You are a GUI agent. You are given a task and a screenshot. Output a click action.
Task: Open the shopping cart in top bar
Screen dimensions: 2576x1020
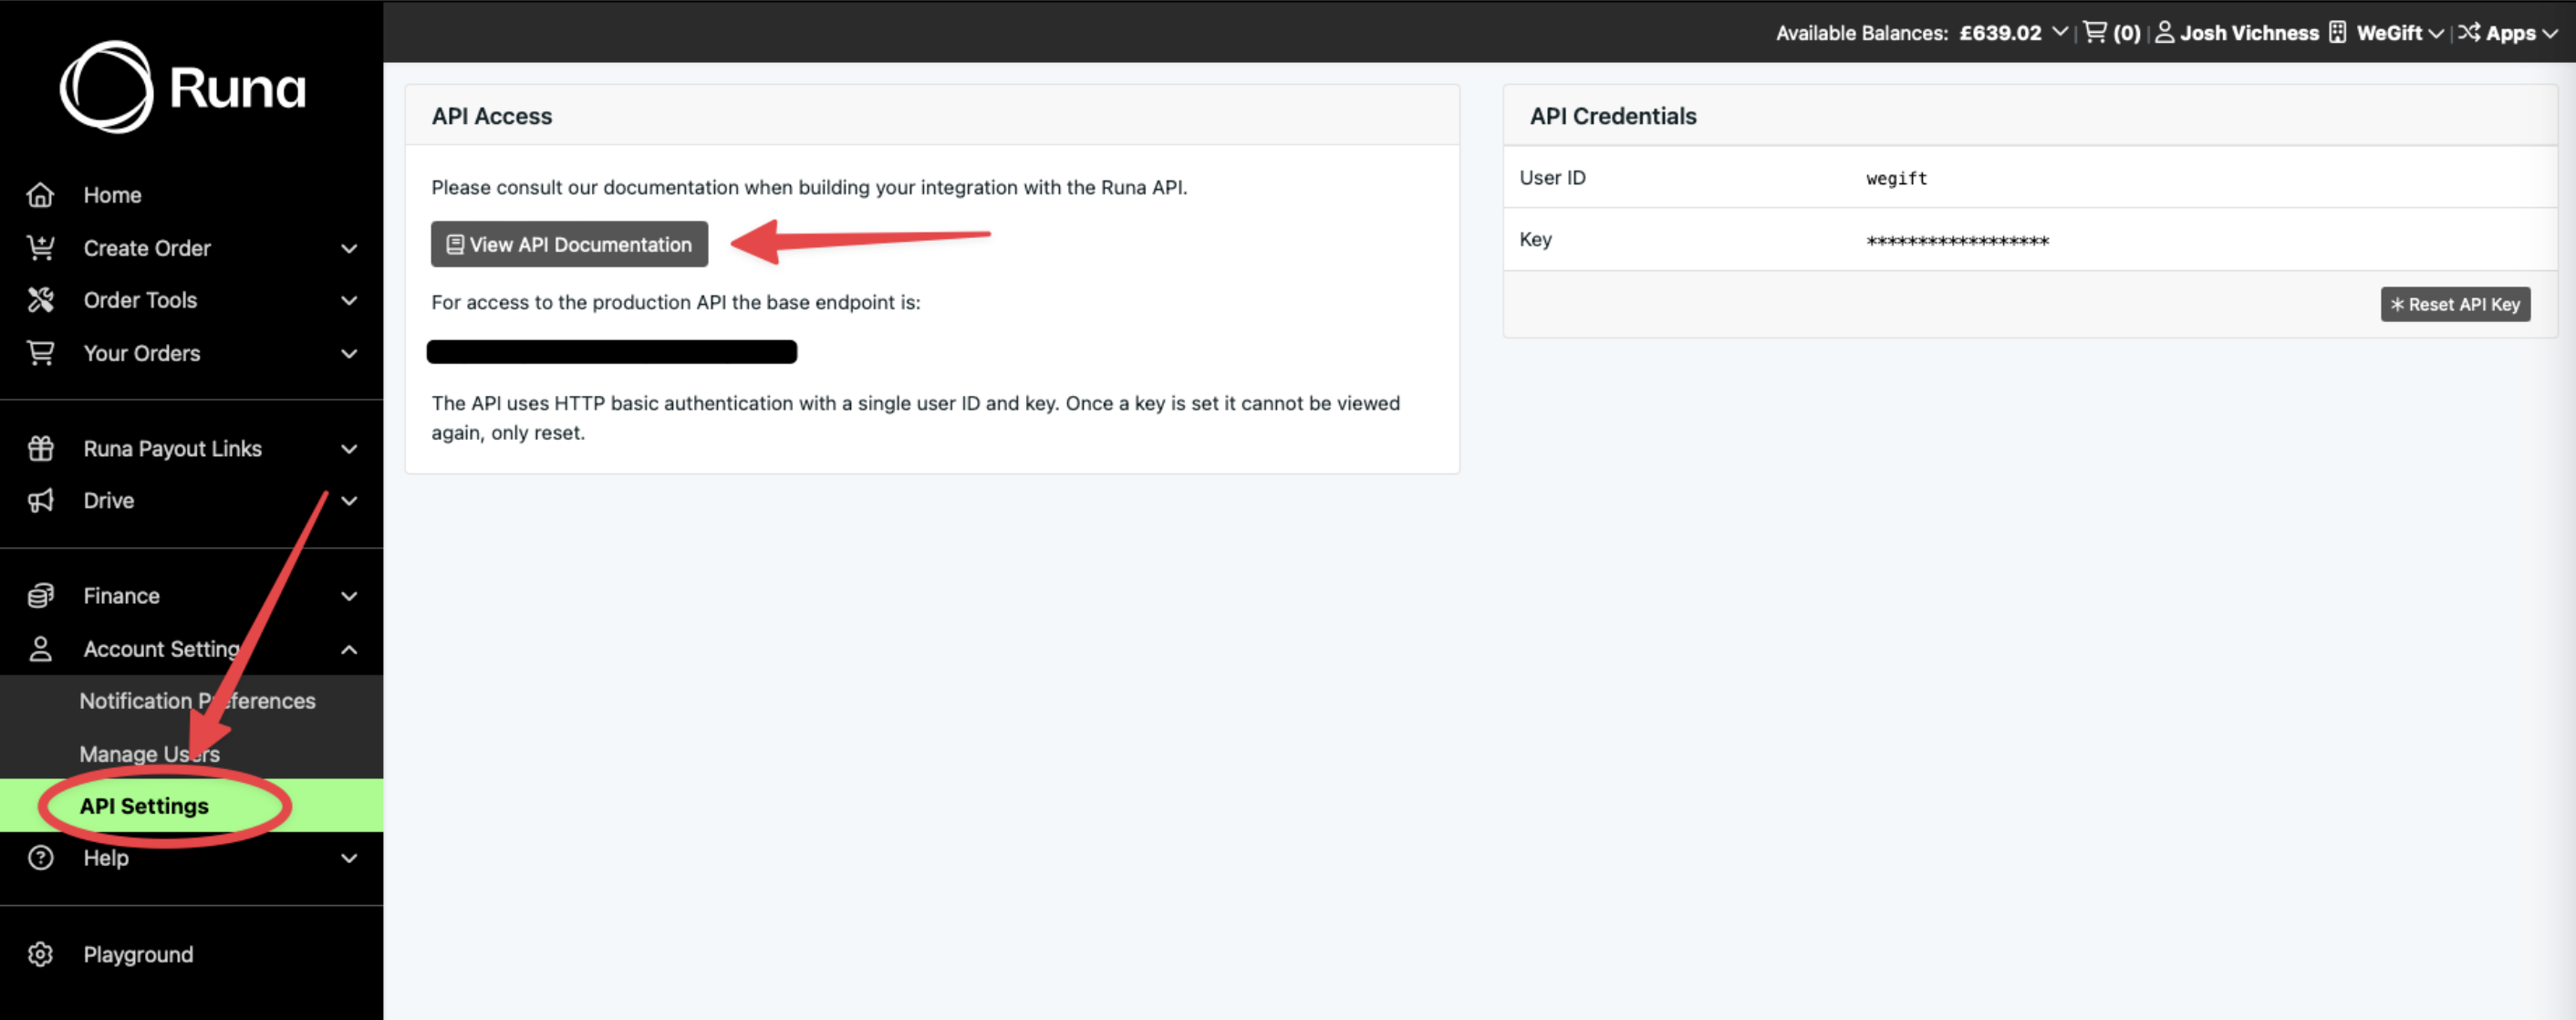click(2094, 32)
